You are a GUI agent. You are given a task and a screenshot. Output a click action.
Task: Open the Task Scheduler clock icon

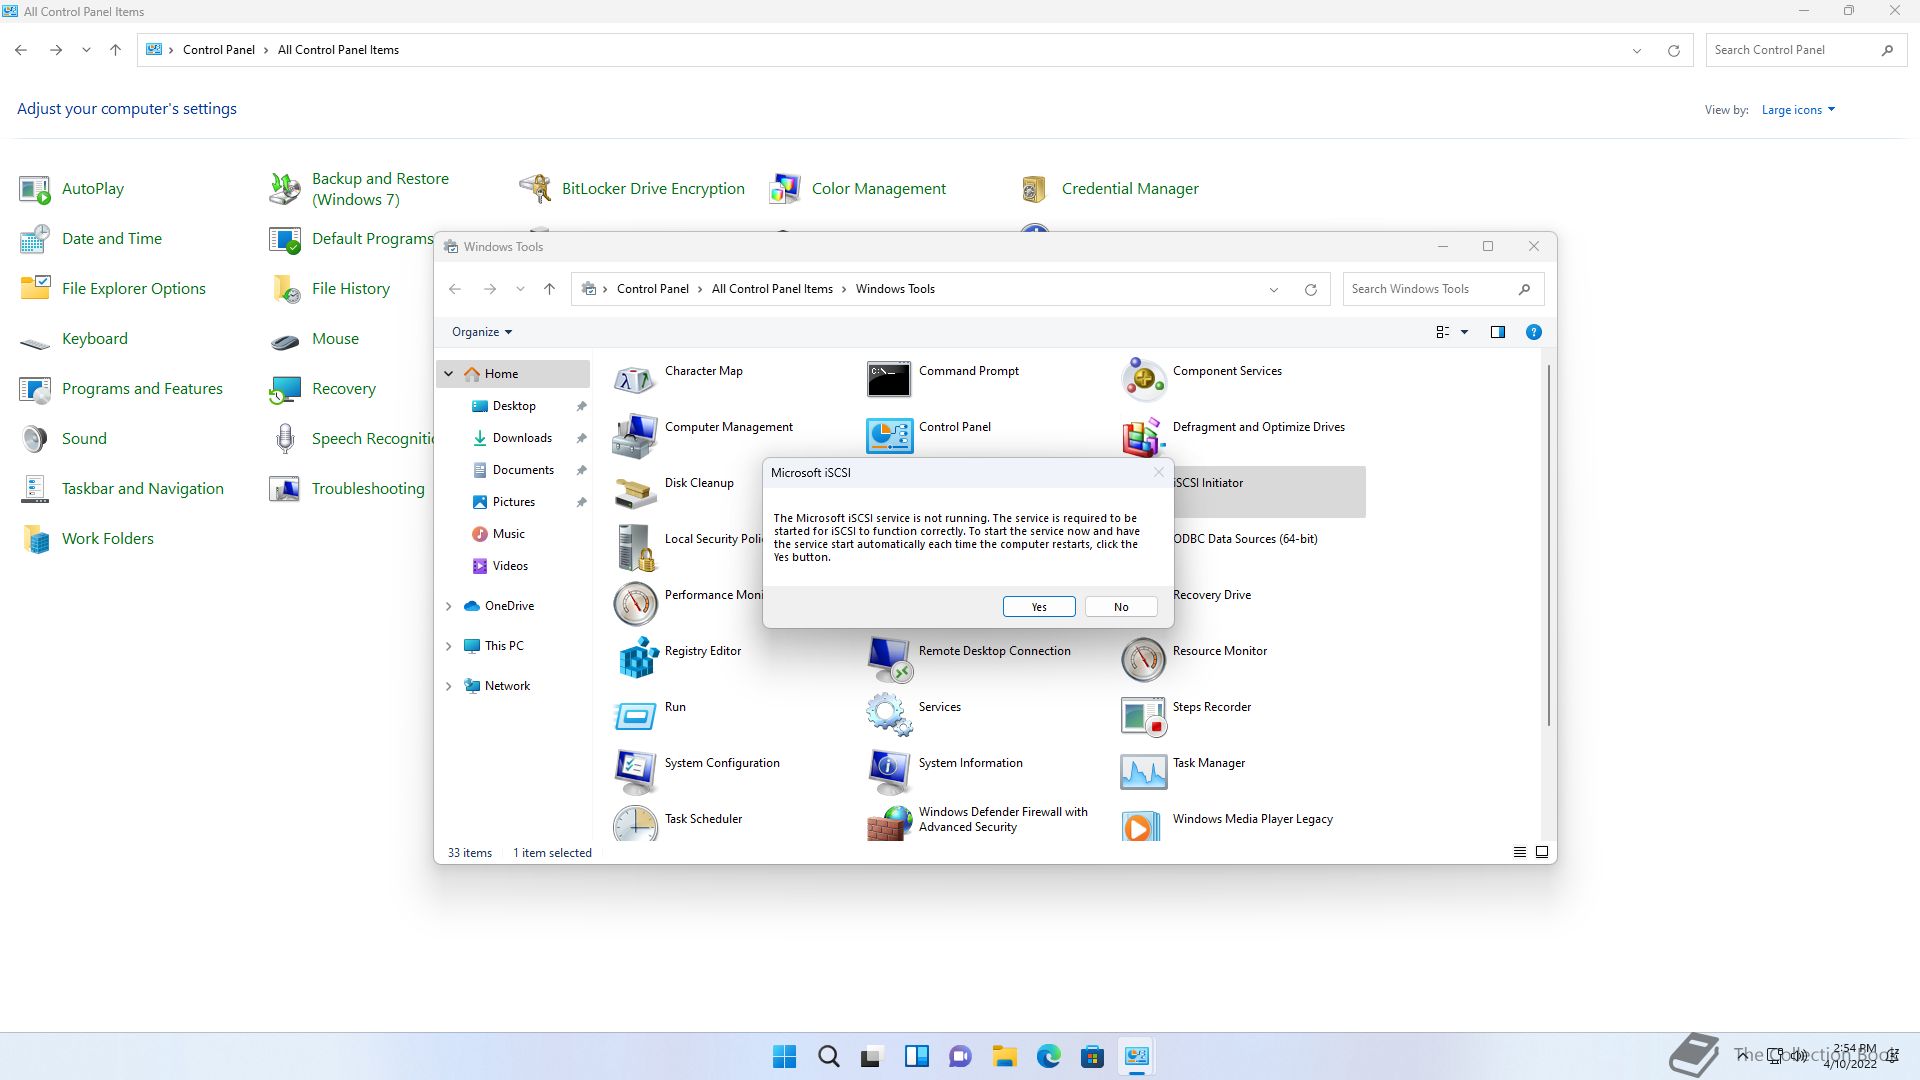tap(635, 824)
